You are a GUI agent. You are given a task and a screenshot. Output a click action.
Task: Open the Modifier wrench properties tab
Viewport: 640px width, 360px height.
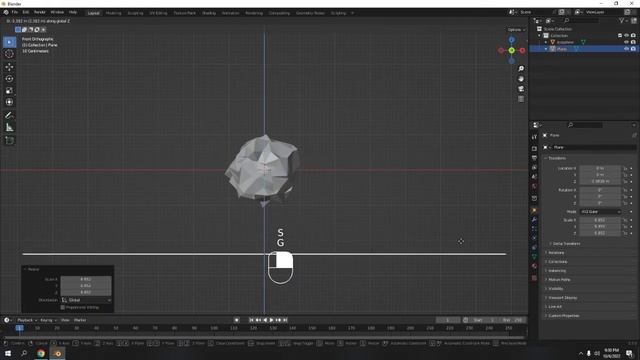click(x=534, y=220)
